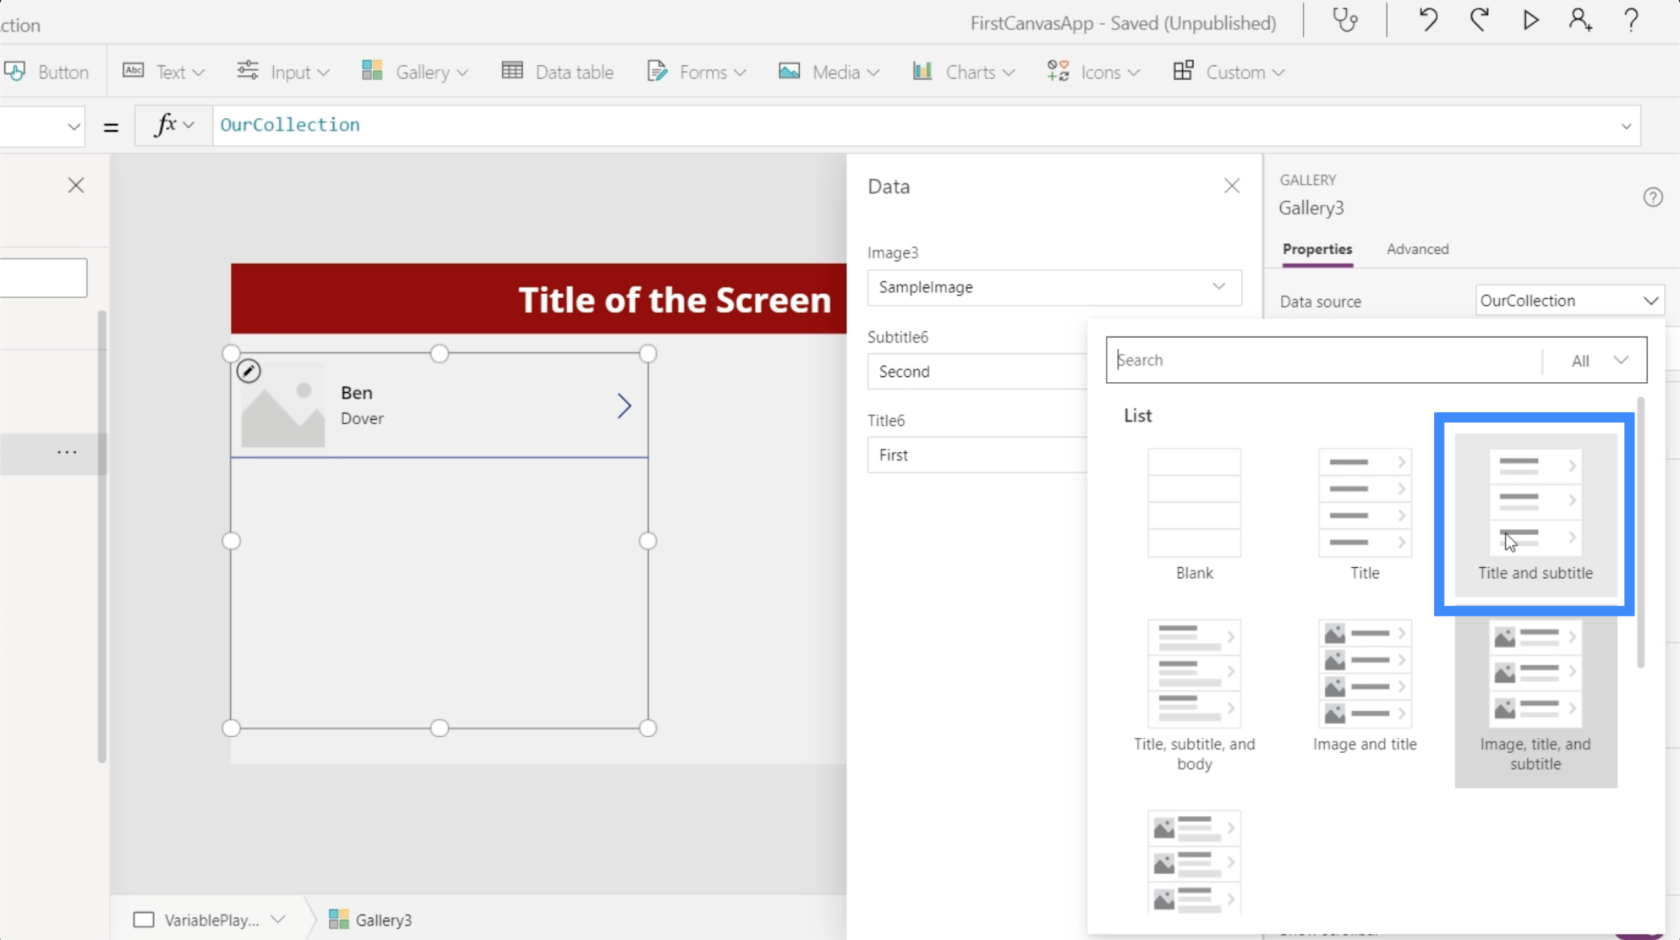Screen dimensions: 1680x940
Task: Switch to the Advanced tab
Action: coord(1417,249)
